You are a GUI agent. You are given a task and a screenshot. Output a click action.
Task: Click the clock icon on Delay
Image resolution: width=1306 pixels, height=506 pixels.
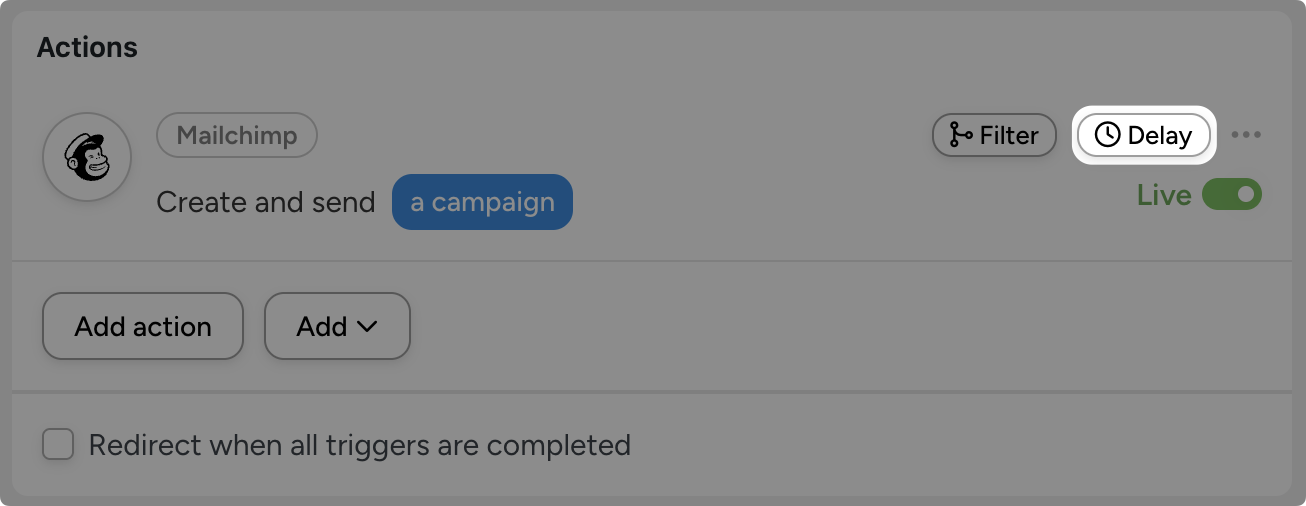pos(1107,135)
